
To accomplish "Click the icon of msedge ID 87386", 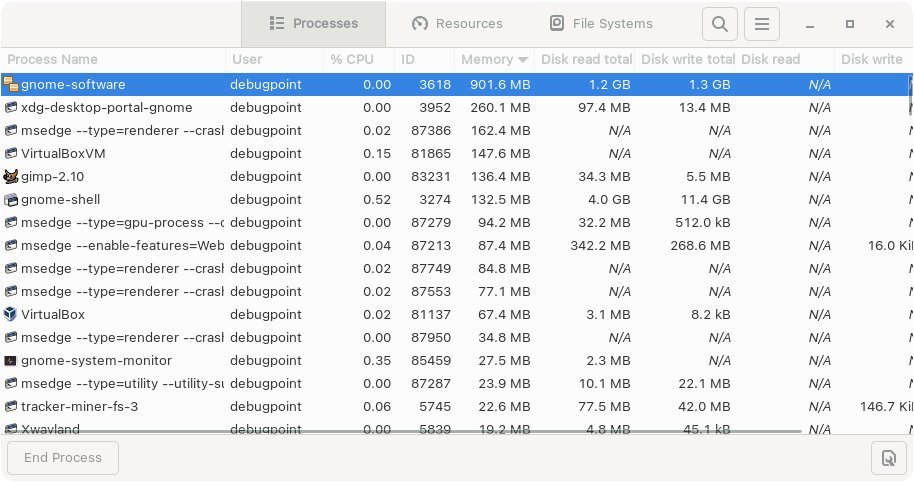I will 10,131.
